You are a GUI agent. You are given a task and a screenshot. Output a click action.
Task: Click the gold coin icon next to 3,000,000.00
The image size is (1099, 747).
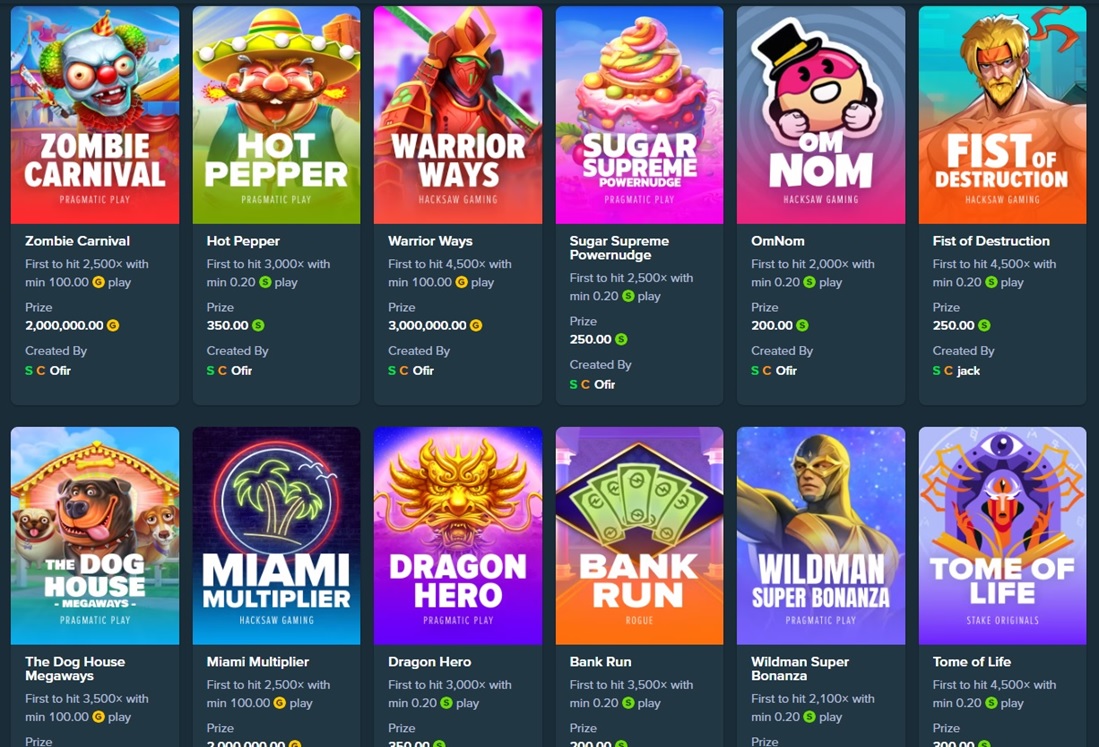[476, 325]
